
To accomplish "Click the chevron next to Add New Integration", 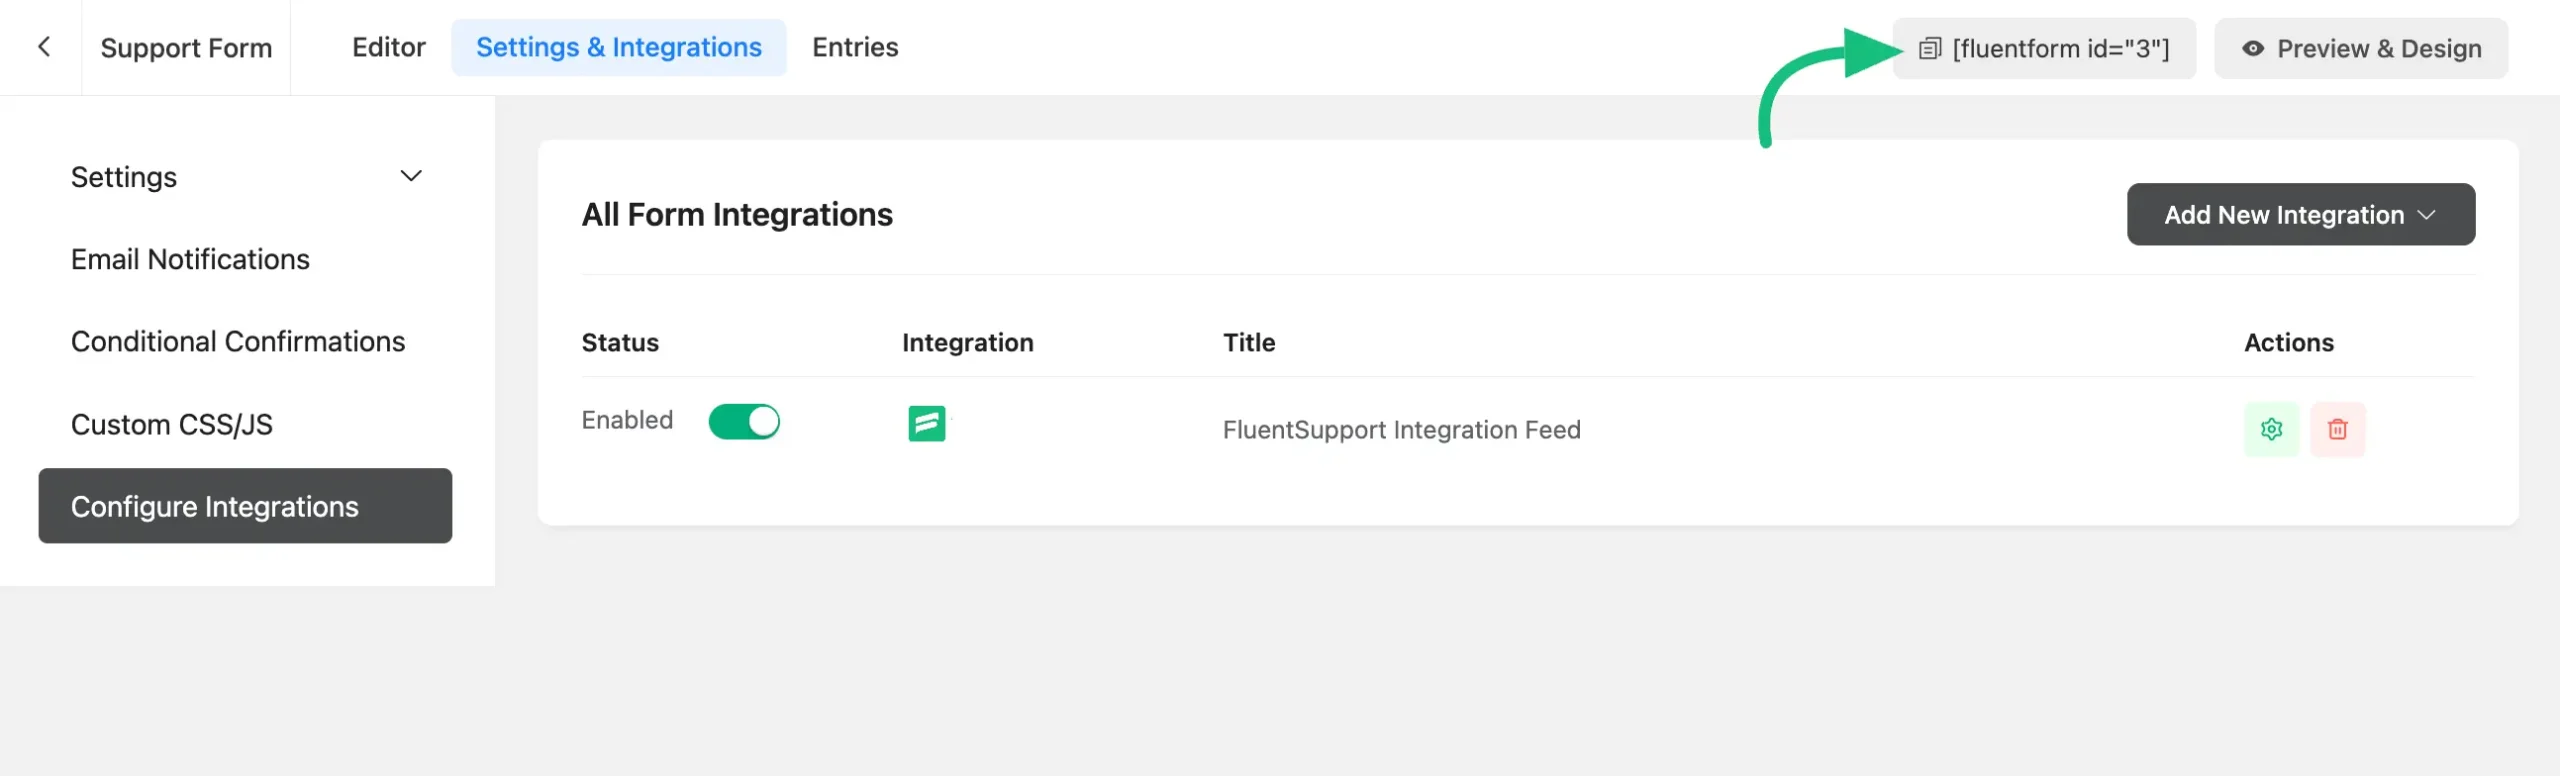I will pyautogui.click(x=2427, y=214).
